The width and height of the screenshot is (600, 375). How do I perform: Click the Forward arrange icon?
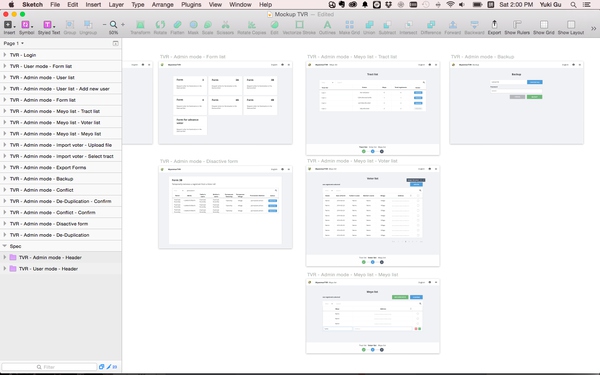click(x=453, y=25)
